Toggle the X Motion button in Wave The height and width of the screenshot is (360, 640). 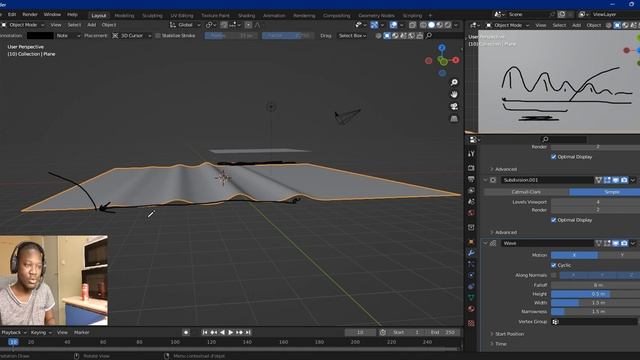[x=574, y=255]
